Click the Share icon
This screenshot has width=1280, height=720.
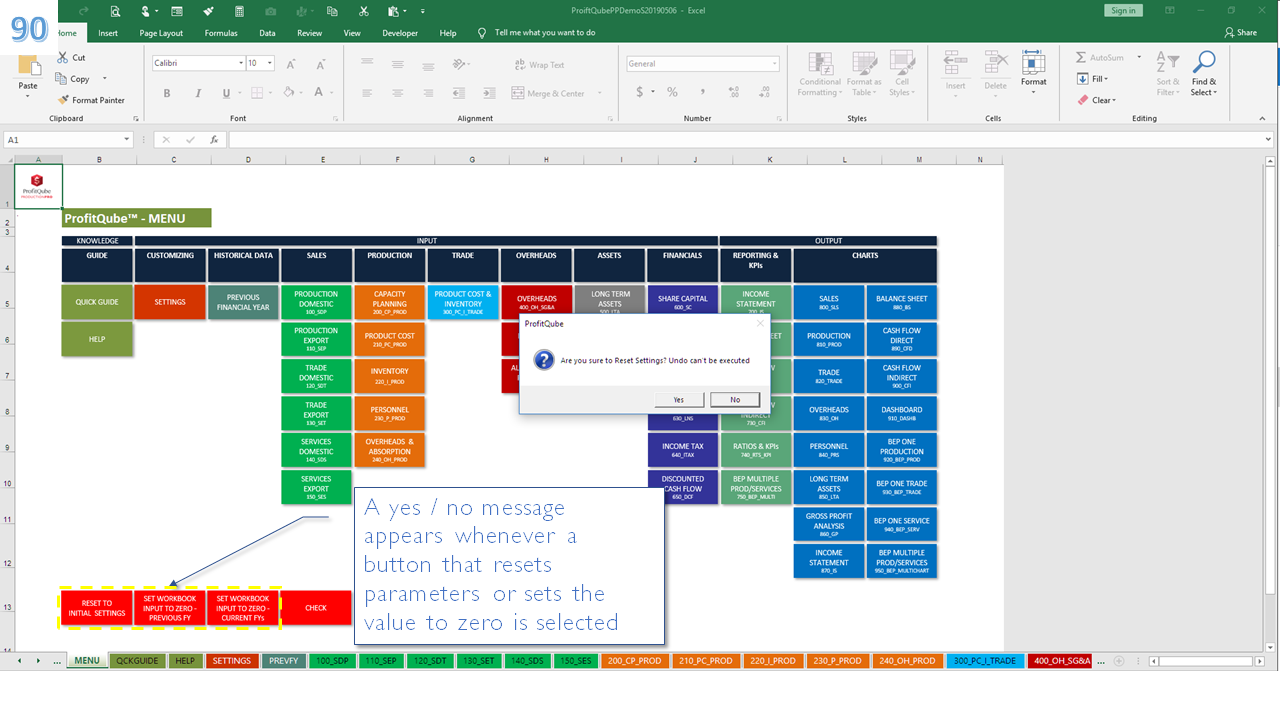pos(1240,33)
